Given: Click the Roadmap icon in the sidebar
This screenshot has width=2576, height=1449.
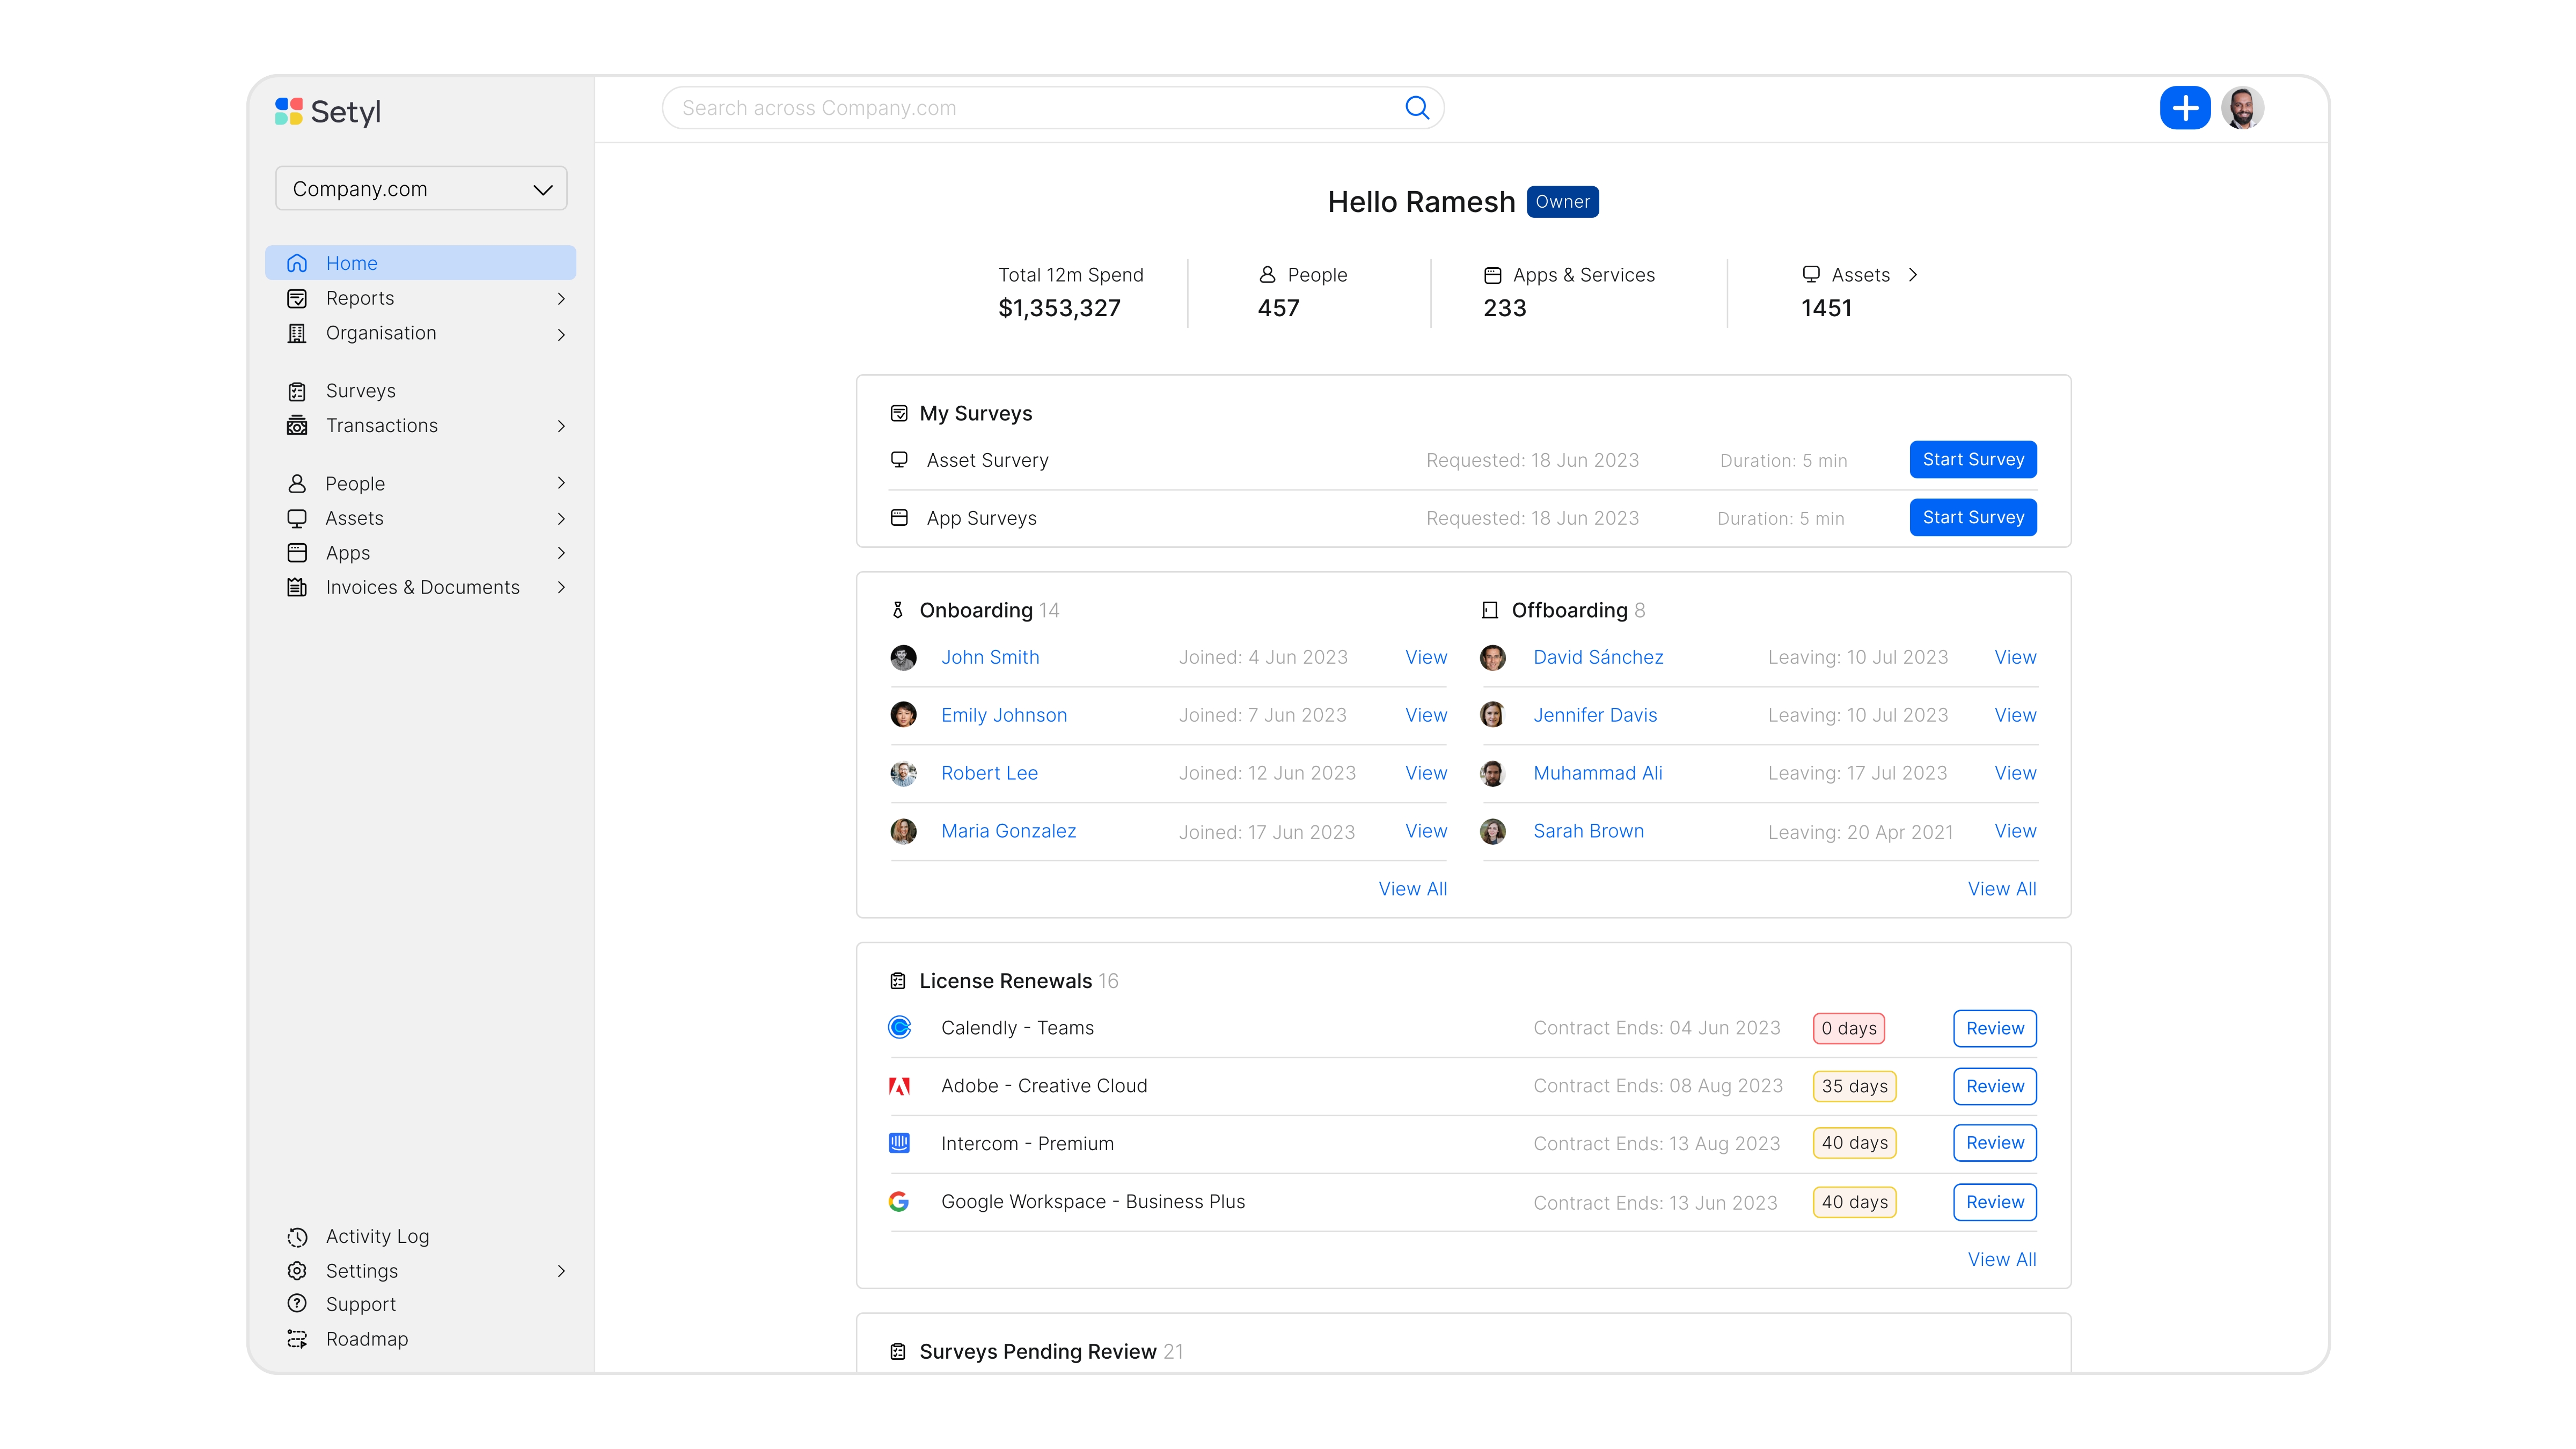Looking at the screenshot, I should 297,1339.
